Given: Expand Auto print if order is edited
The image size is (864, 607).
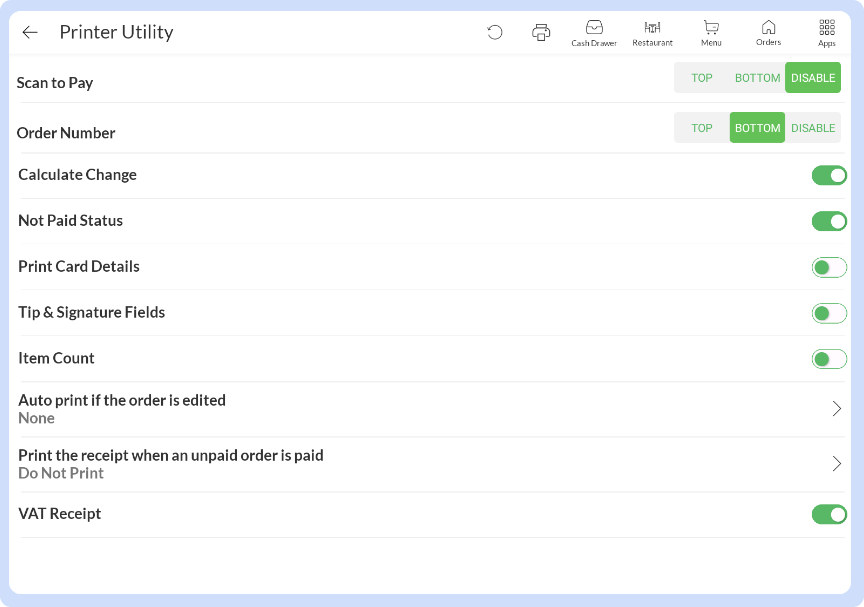Looking at the screenshot, I should [836, 408].
